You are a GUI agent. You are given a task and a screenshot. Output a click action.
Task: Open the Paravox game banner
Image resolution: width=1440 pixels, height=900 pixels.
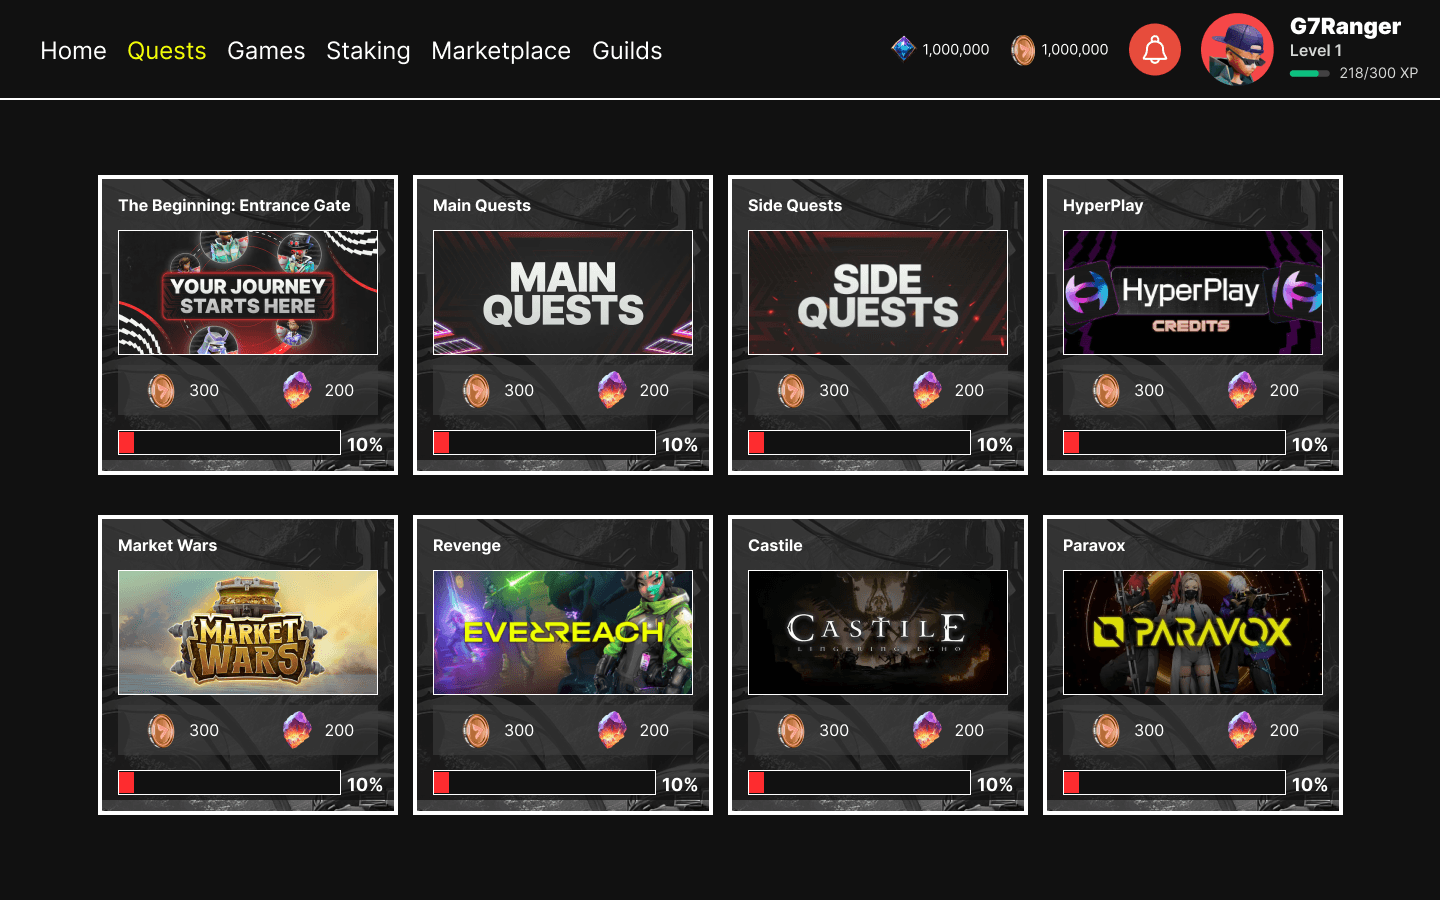[1193, 632]
